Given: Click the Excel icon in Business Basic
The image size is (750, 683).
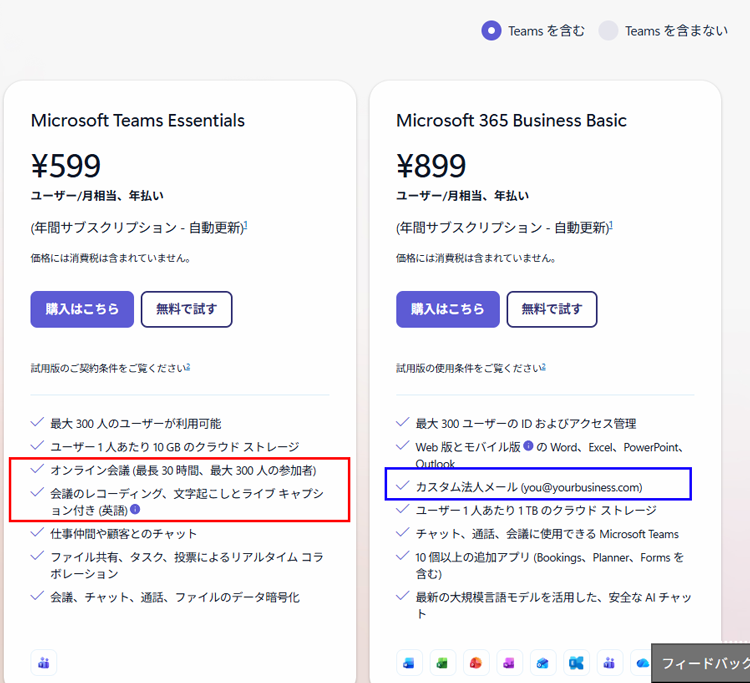Looking at the screenshot, I should click(442, 662).
